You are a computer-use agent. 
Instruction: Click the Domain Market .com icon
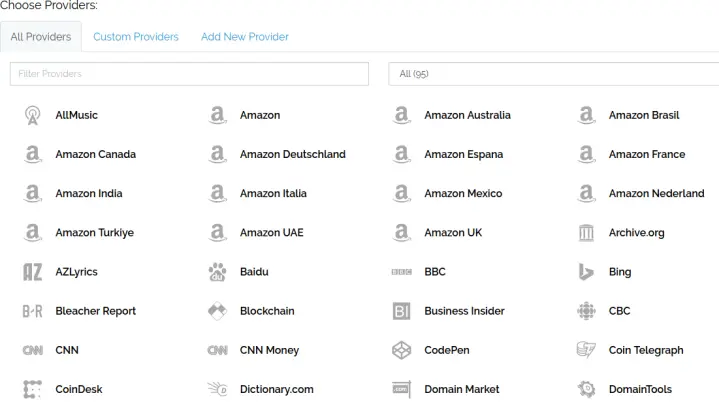point(402,390)
